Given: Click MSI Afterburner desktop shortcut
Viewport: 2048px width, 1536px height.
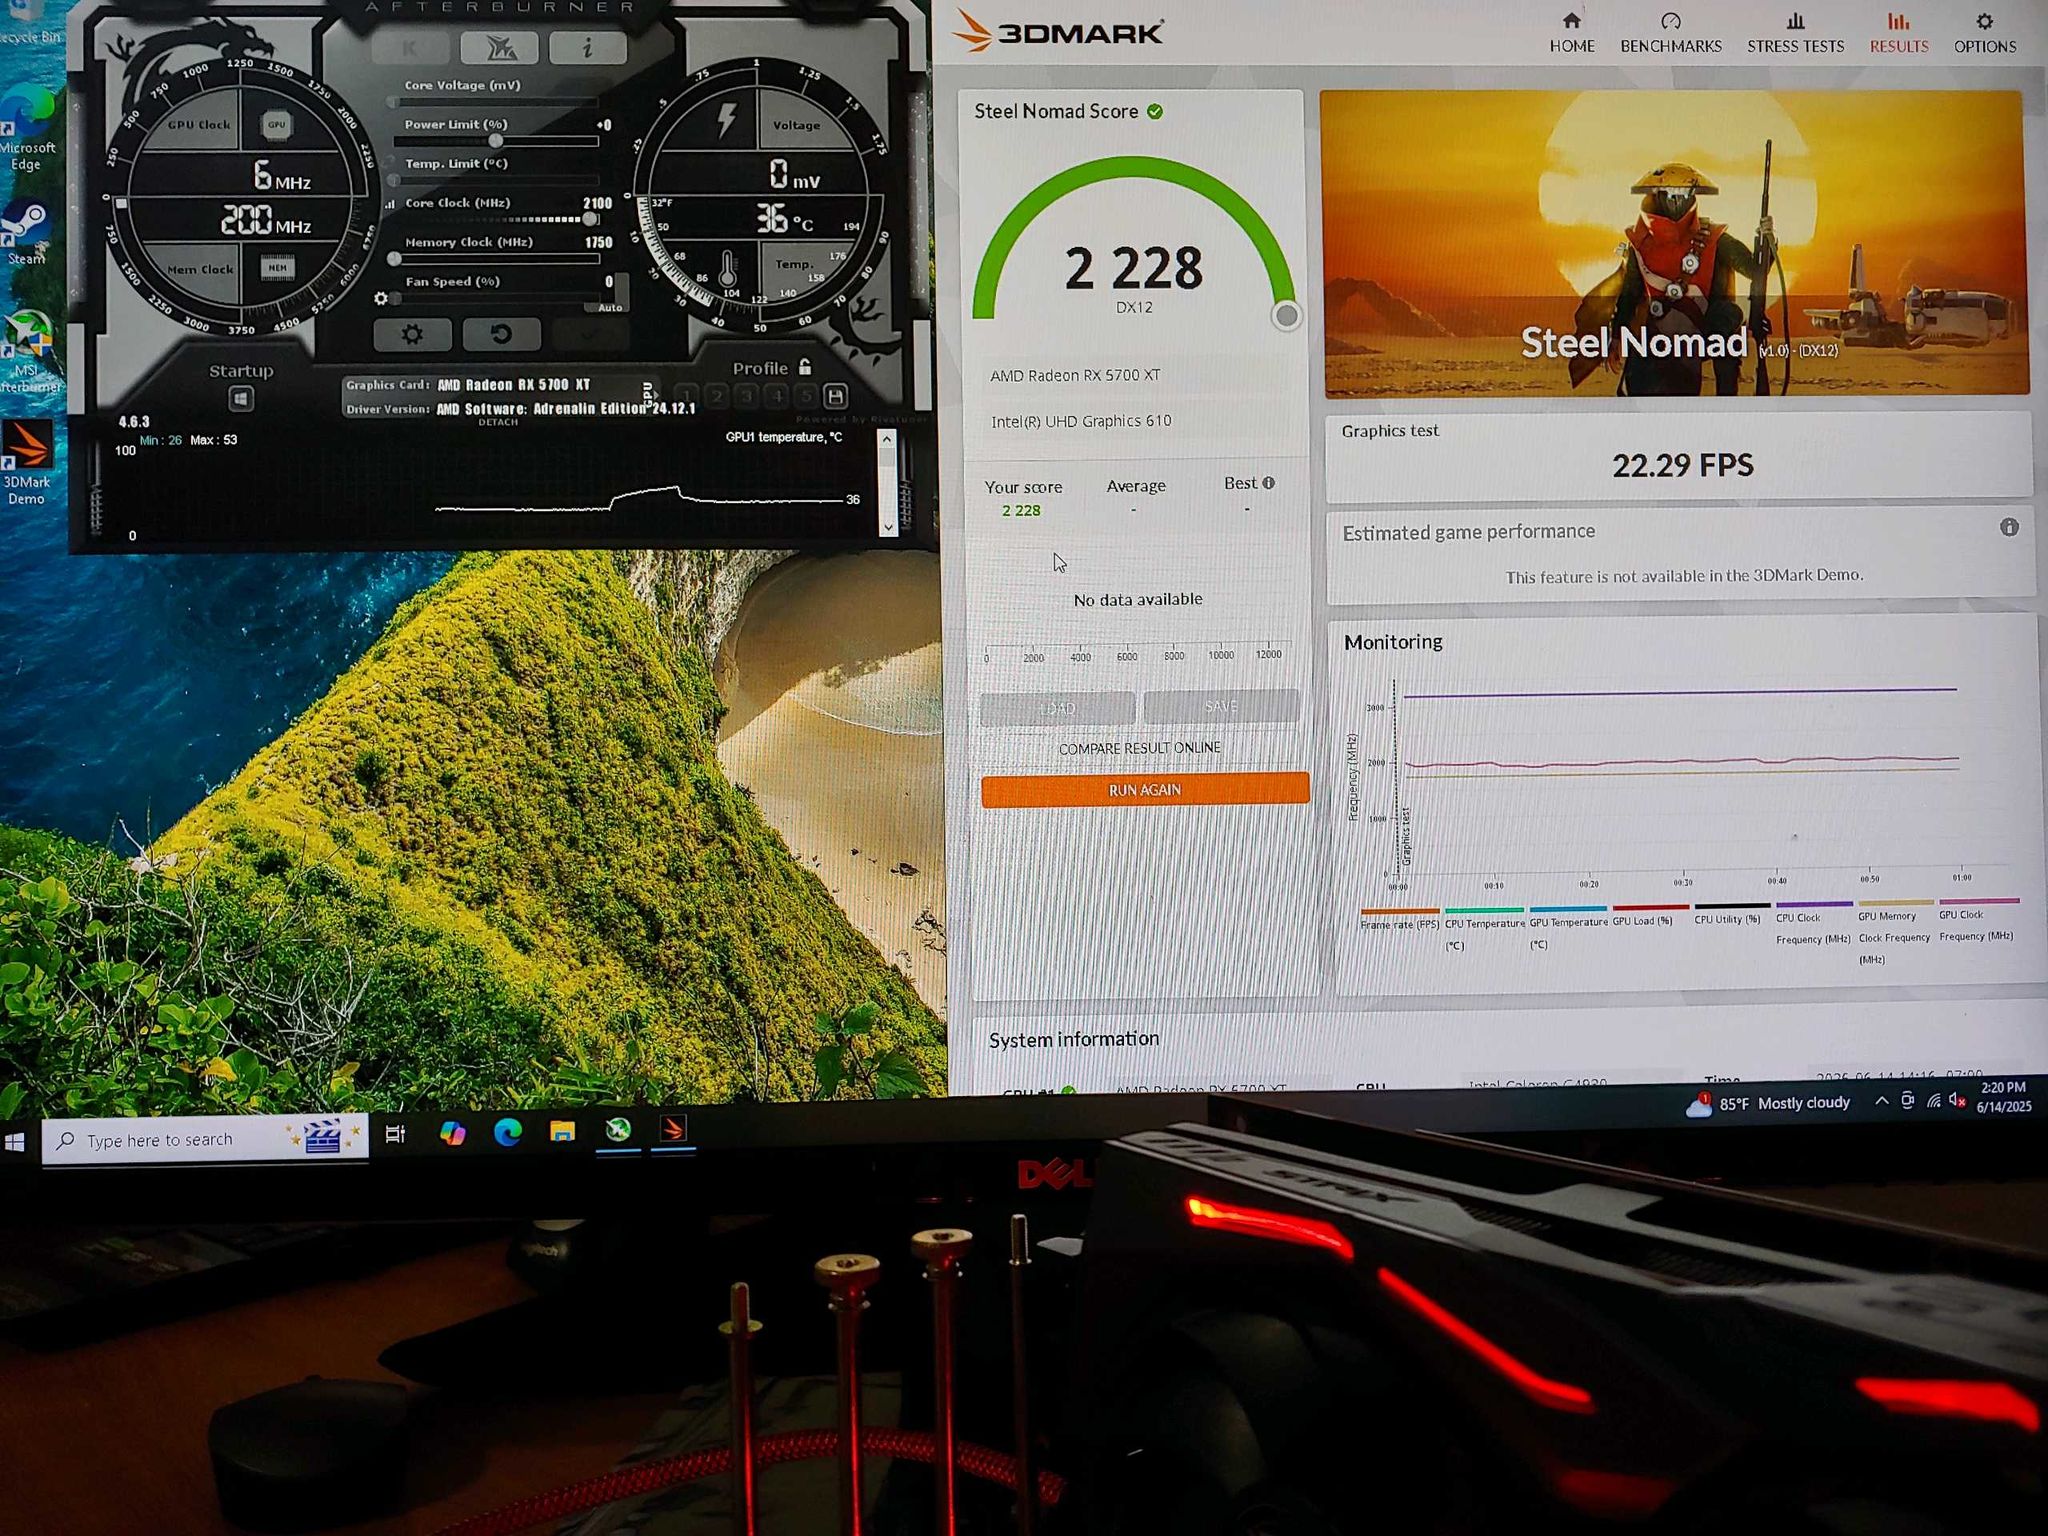Looking at the screenshot, I should [x=29, y=352].
